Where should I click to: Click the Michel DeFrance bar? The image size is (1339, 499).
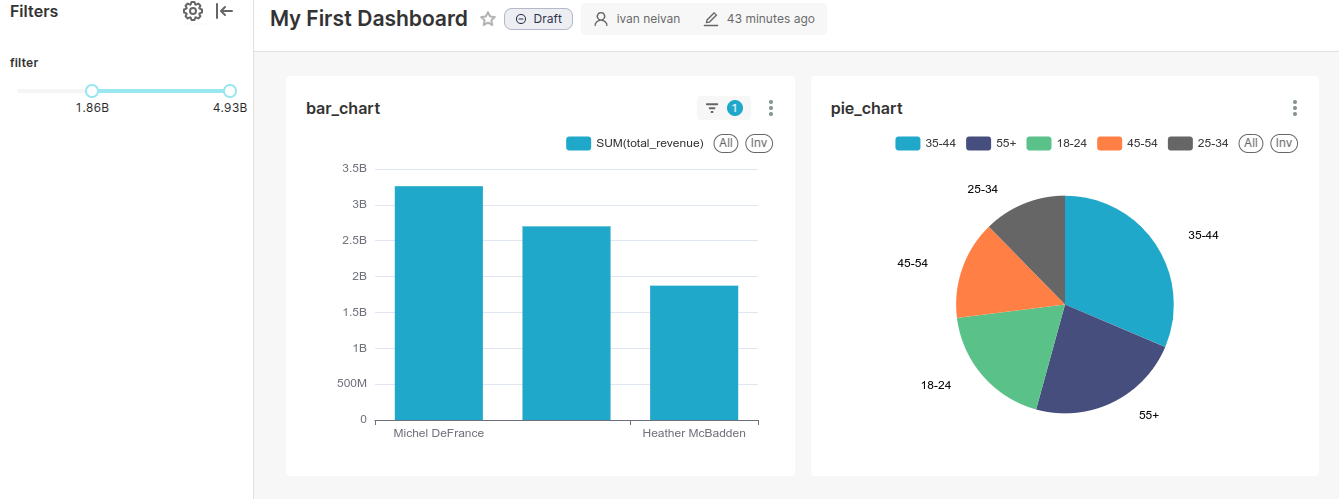tap(438, 302)
